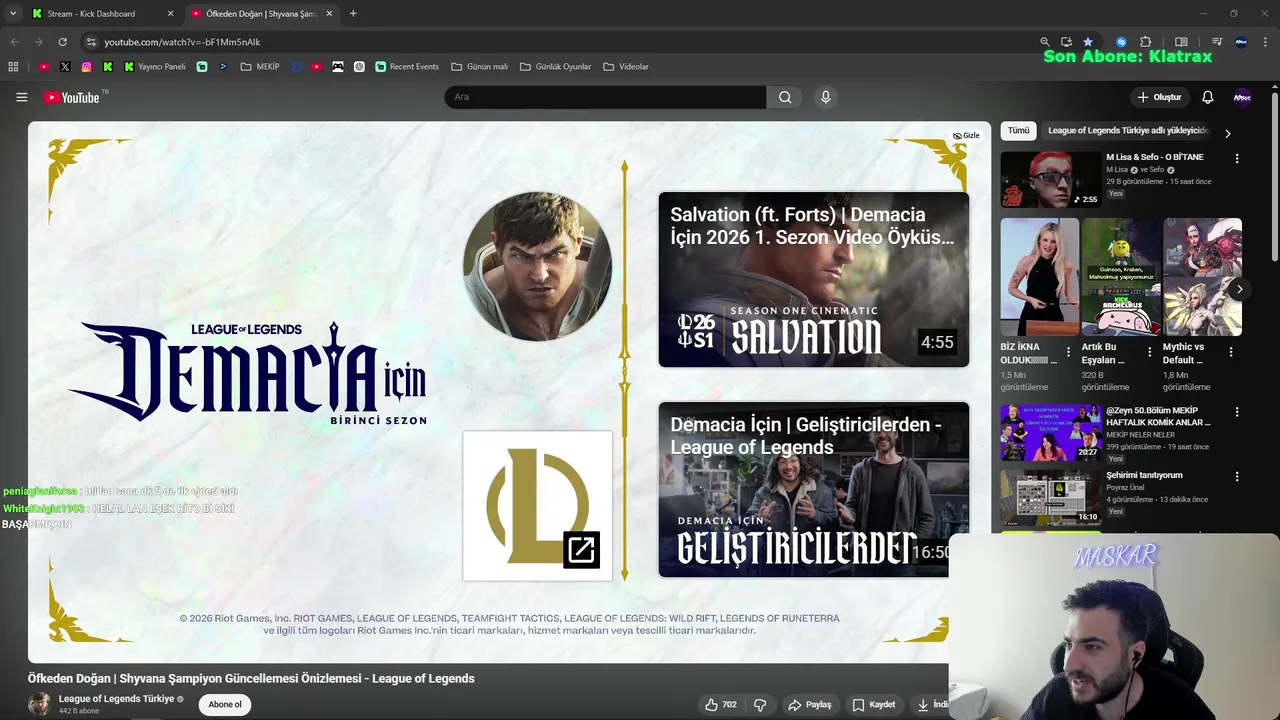Click the YouTube search input field
The height and width of the screenshot is (720, 1280).
coord(605,97)
